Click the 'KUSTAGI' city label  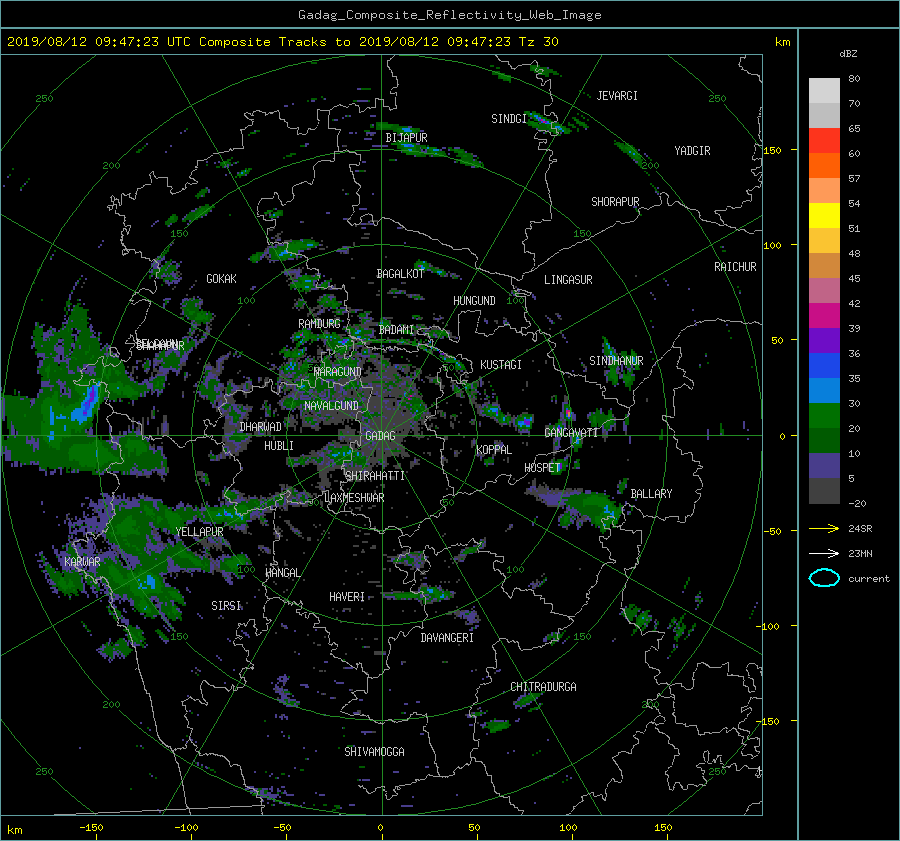(501, 365)
